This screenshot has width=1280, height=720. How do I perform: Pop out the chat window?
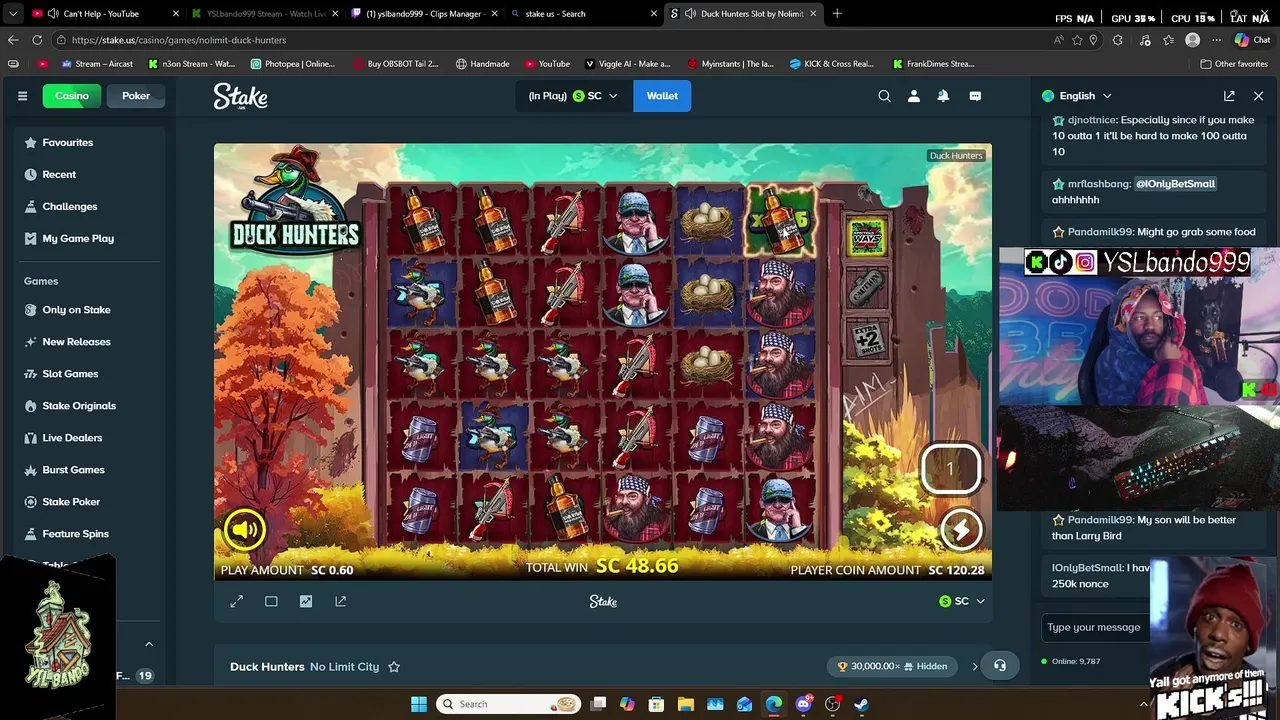(1229, 96)
